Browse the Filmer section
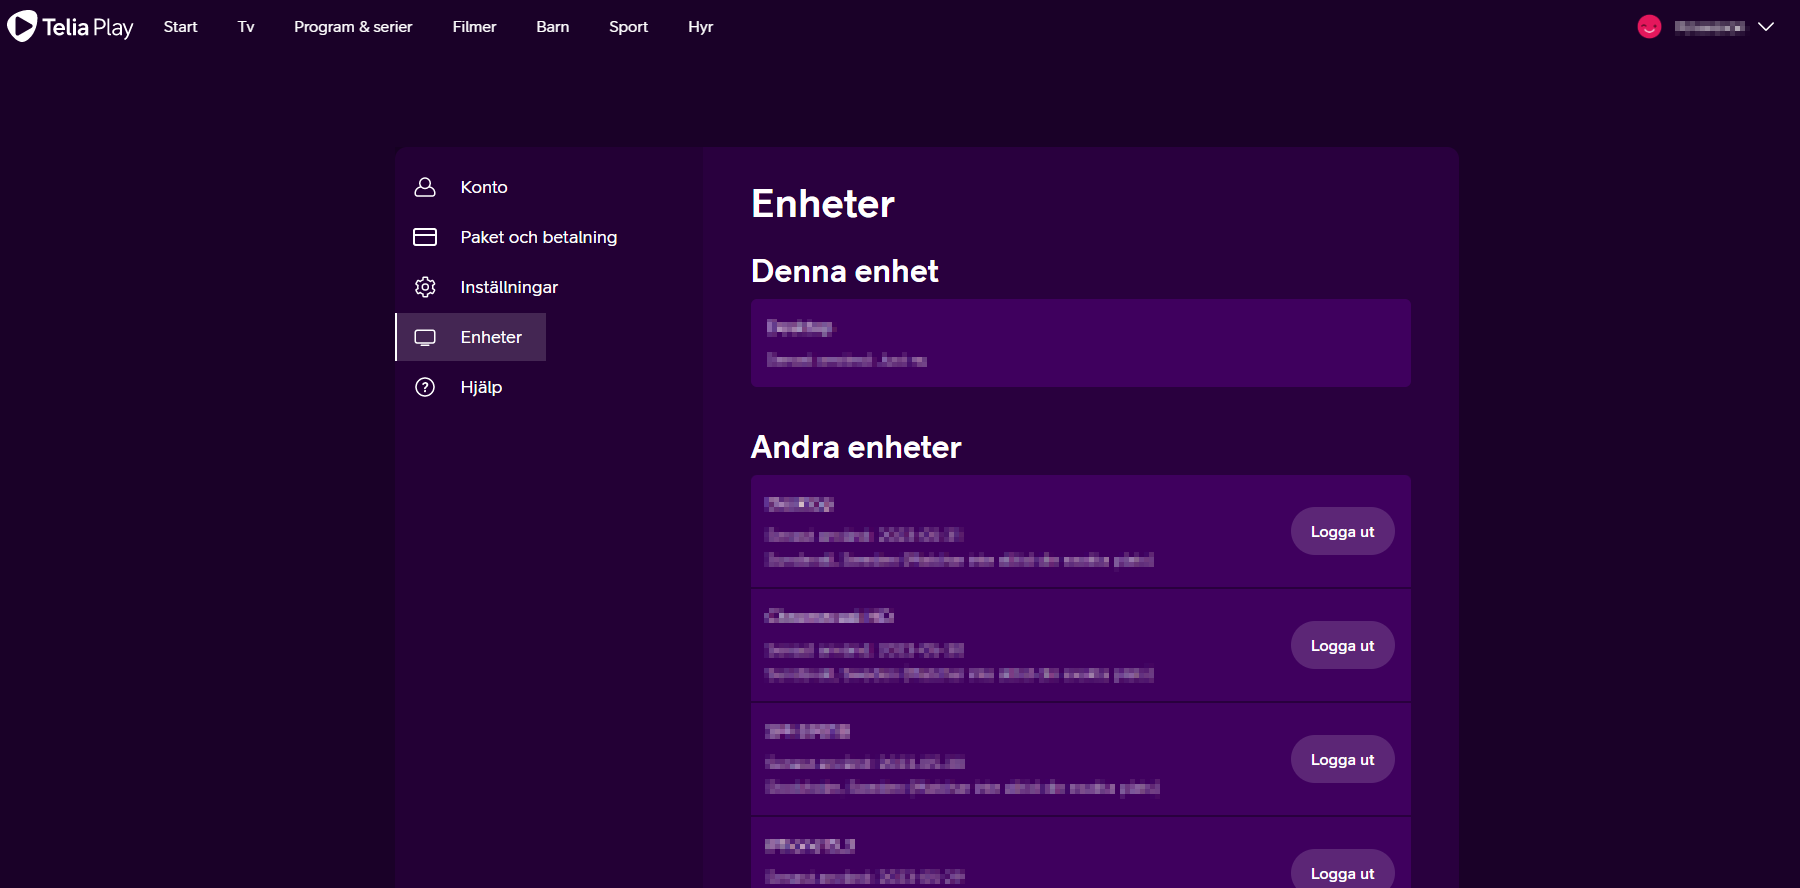This screenshot has width=1800, height=888. pos(474,27)
